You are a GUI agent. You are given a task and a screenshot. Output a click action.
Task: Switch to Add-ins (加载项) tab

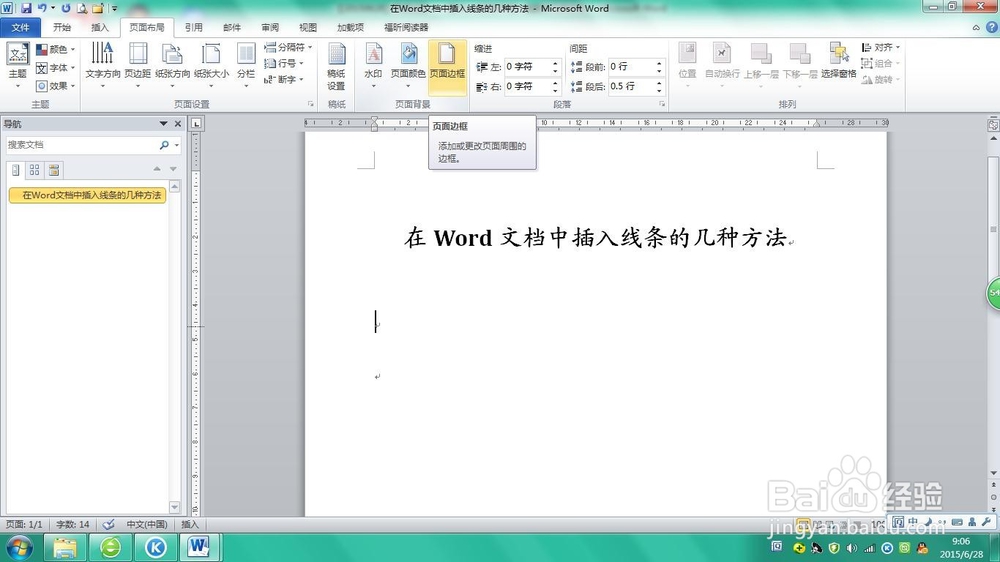click(x=350, y=27)
